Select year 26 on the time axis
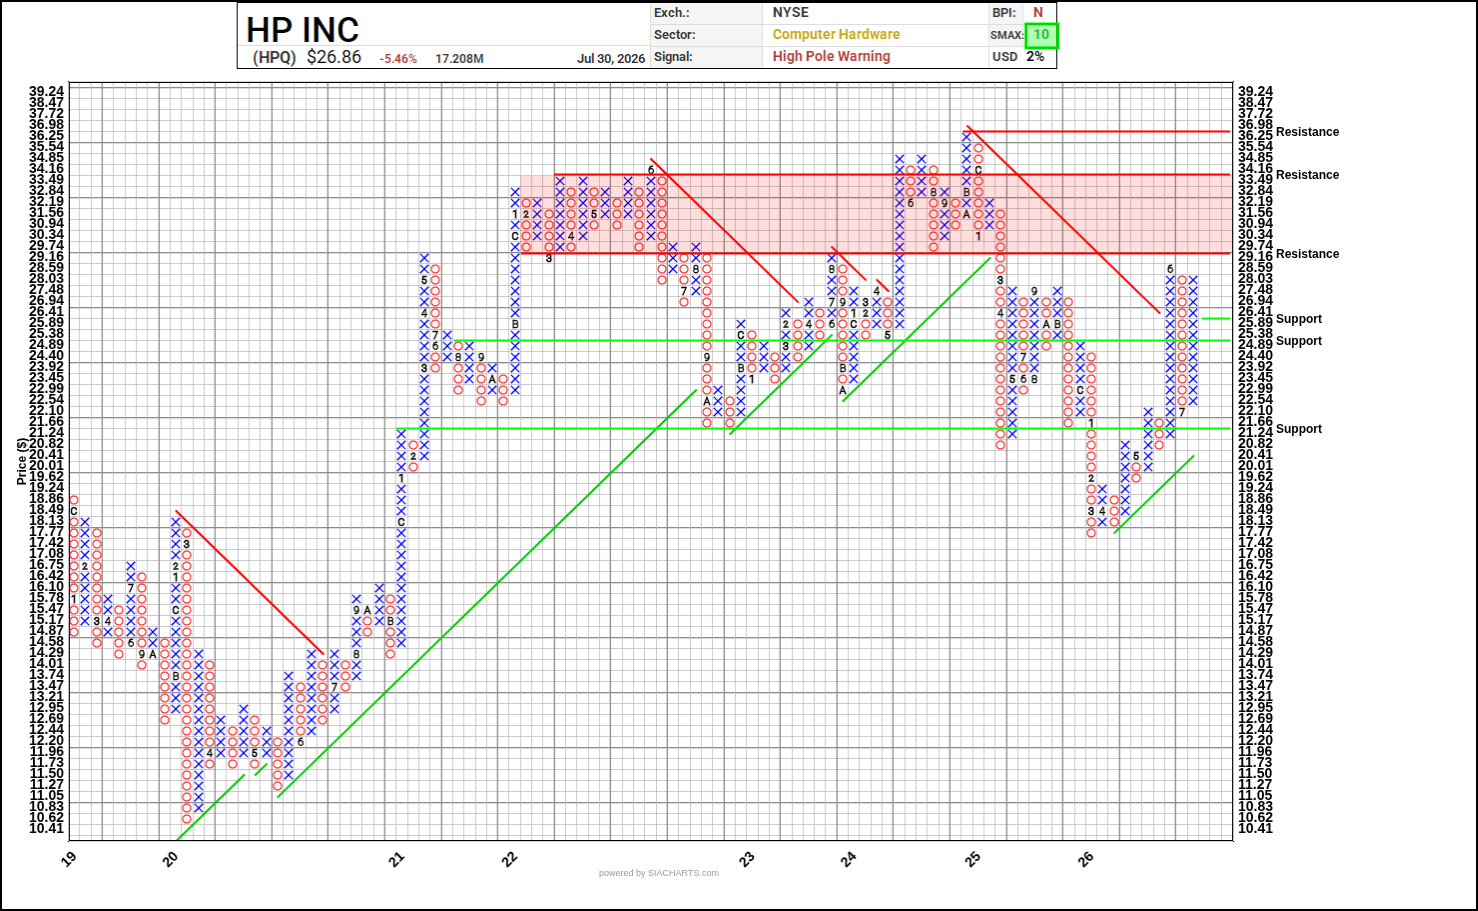The width and height of the screenshot is (1478, 911). [1086, 858]
